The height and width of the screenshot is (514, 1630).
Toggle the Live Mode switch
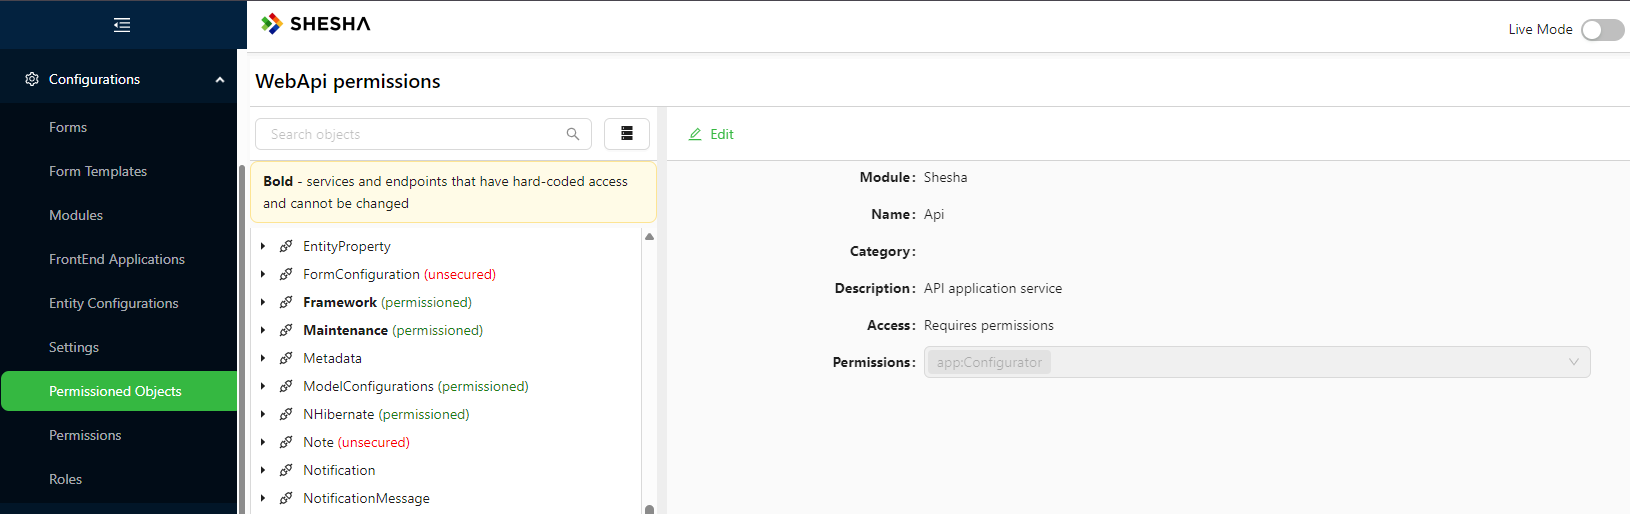point(1603,30)
